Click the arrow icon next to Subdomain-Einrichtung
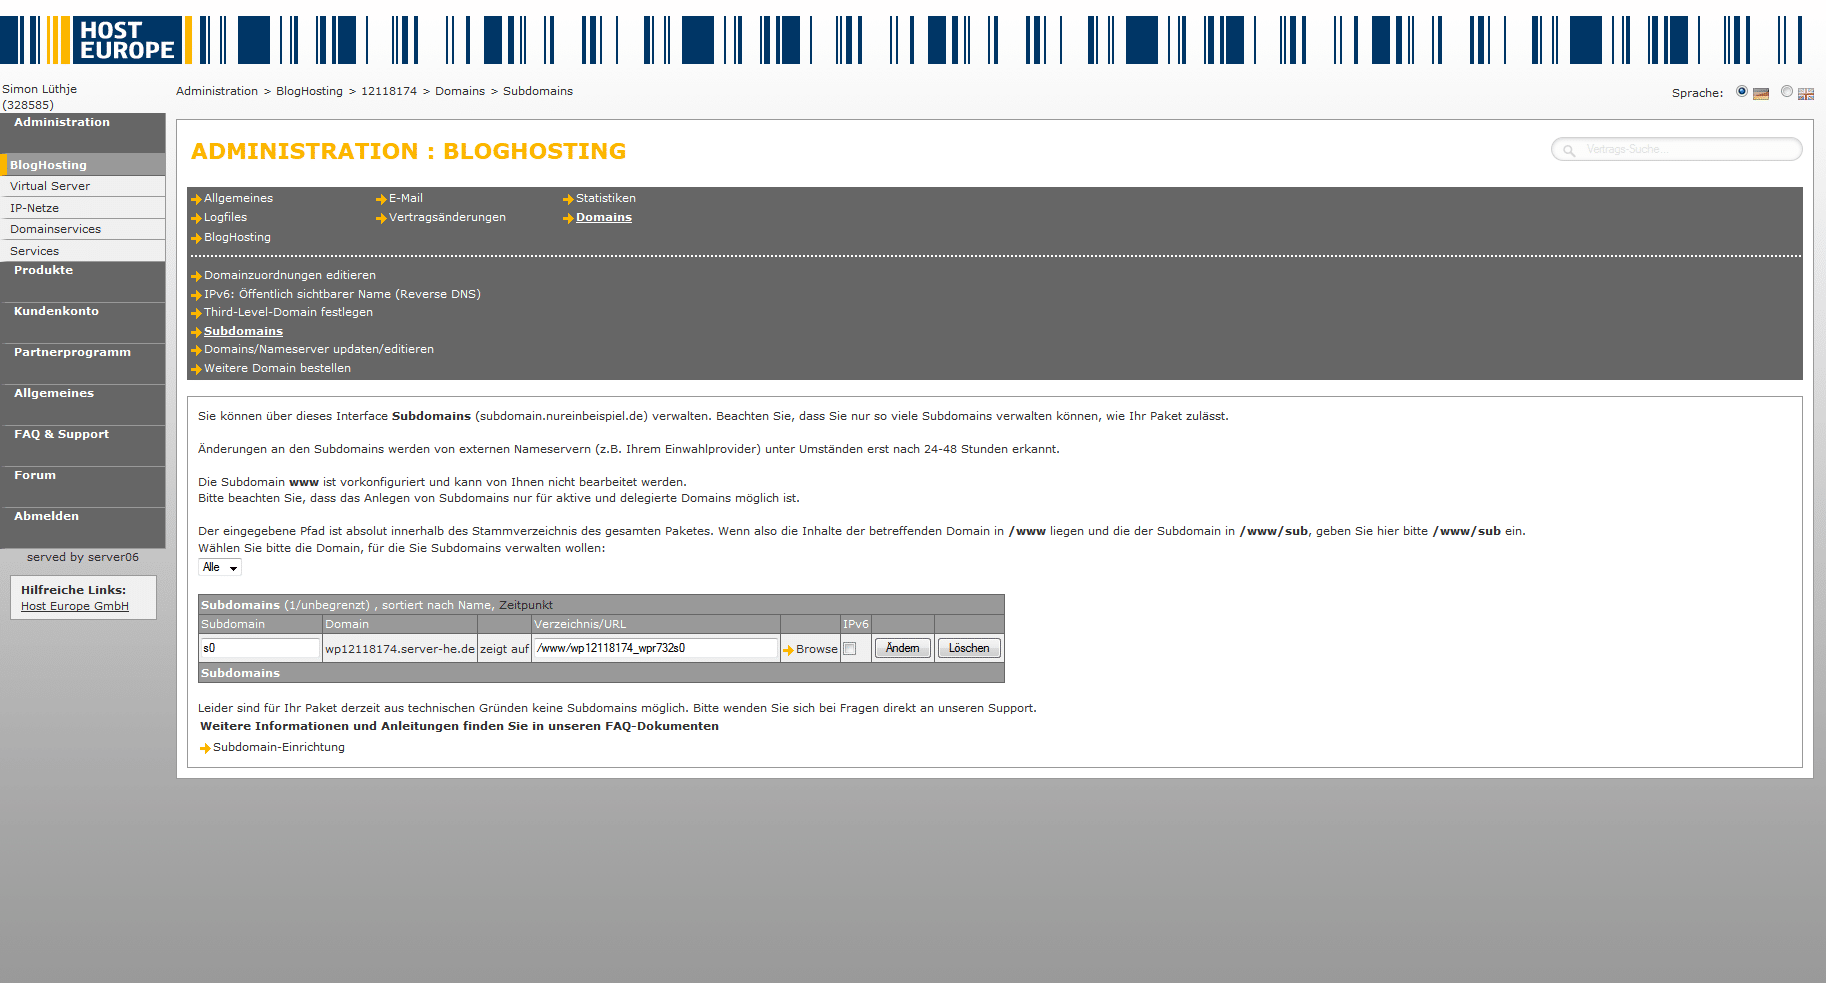 point(205,748)
